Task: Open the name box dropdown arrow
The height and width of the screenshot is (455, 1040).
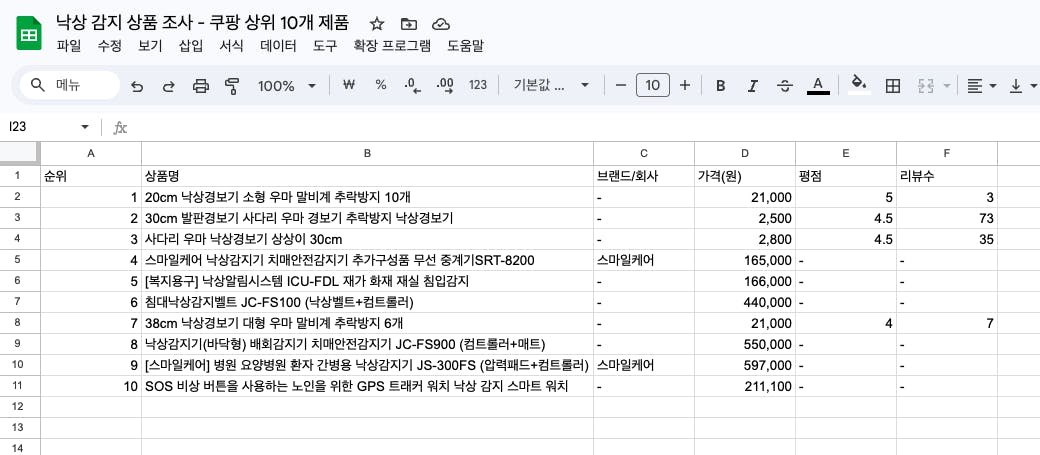Action: (x=84, y=127)
